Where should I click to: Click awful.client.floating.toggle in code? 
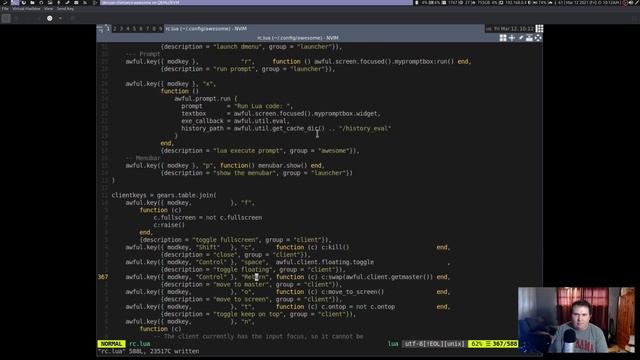coord(325,262)
